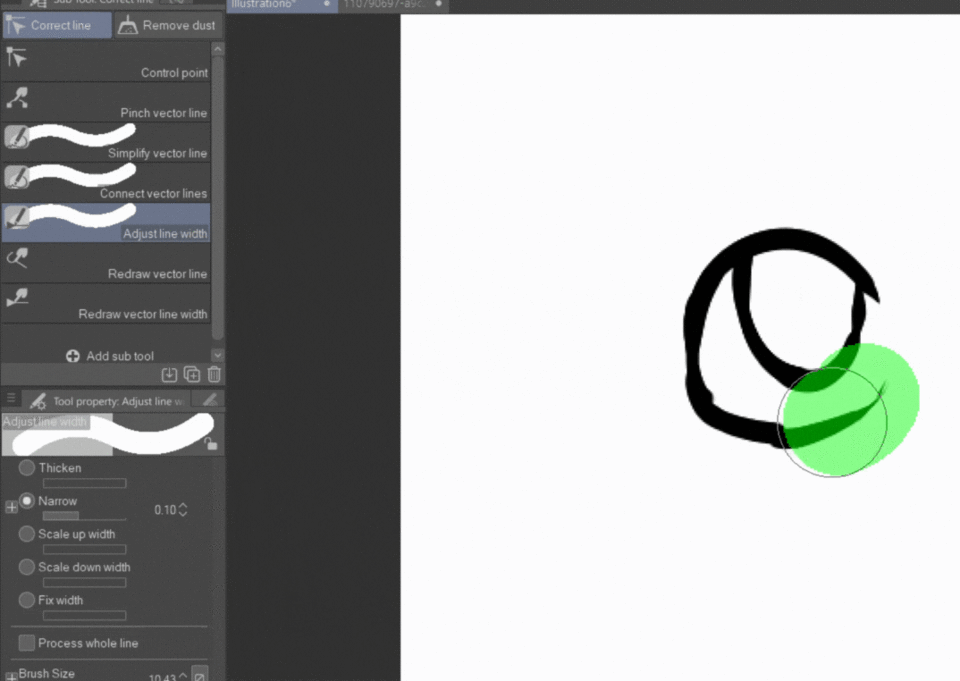Image resolution: width=960 pixels, height=681 pixels.
Task: Click the Adjust line width stroke preview
Action: 113,434
